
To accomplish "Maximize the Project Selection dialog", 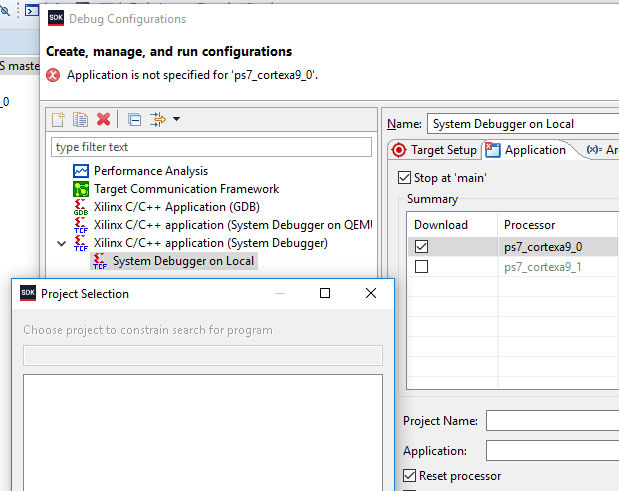I will 325,293.
